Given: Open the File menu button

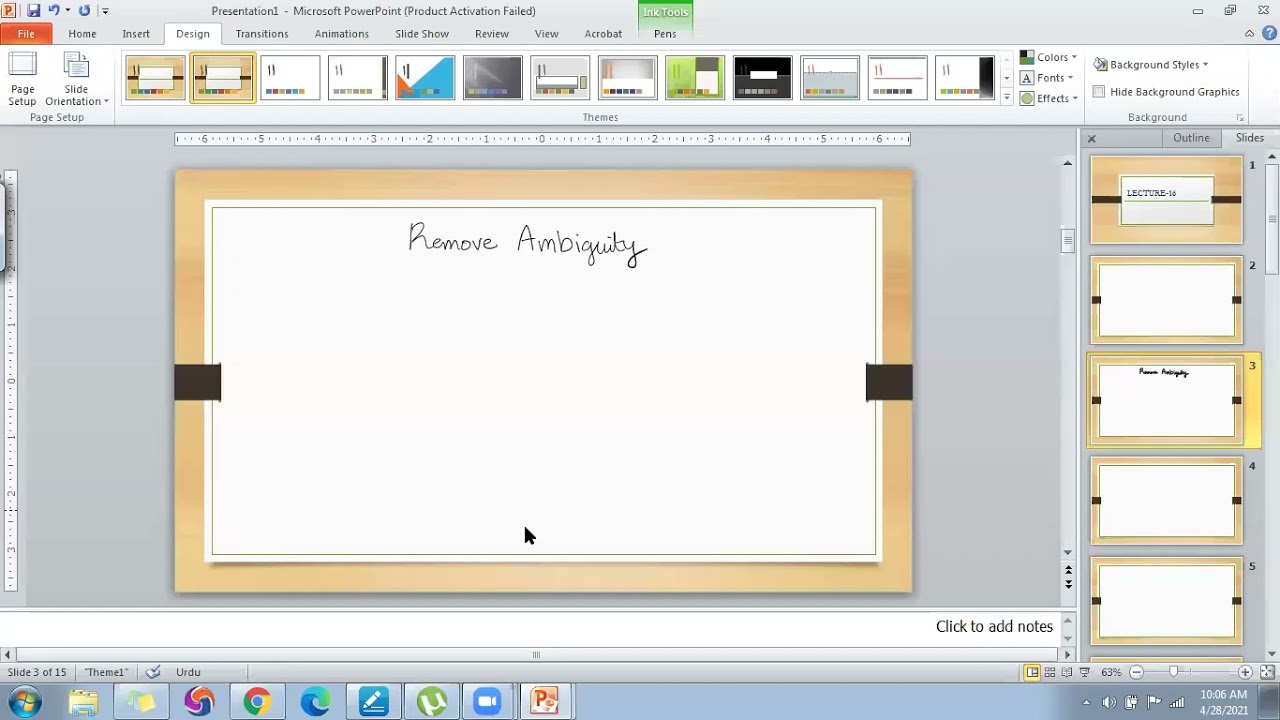Looking at the screenshot, I should pyautogui.click(x=26, y=34).
